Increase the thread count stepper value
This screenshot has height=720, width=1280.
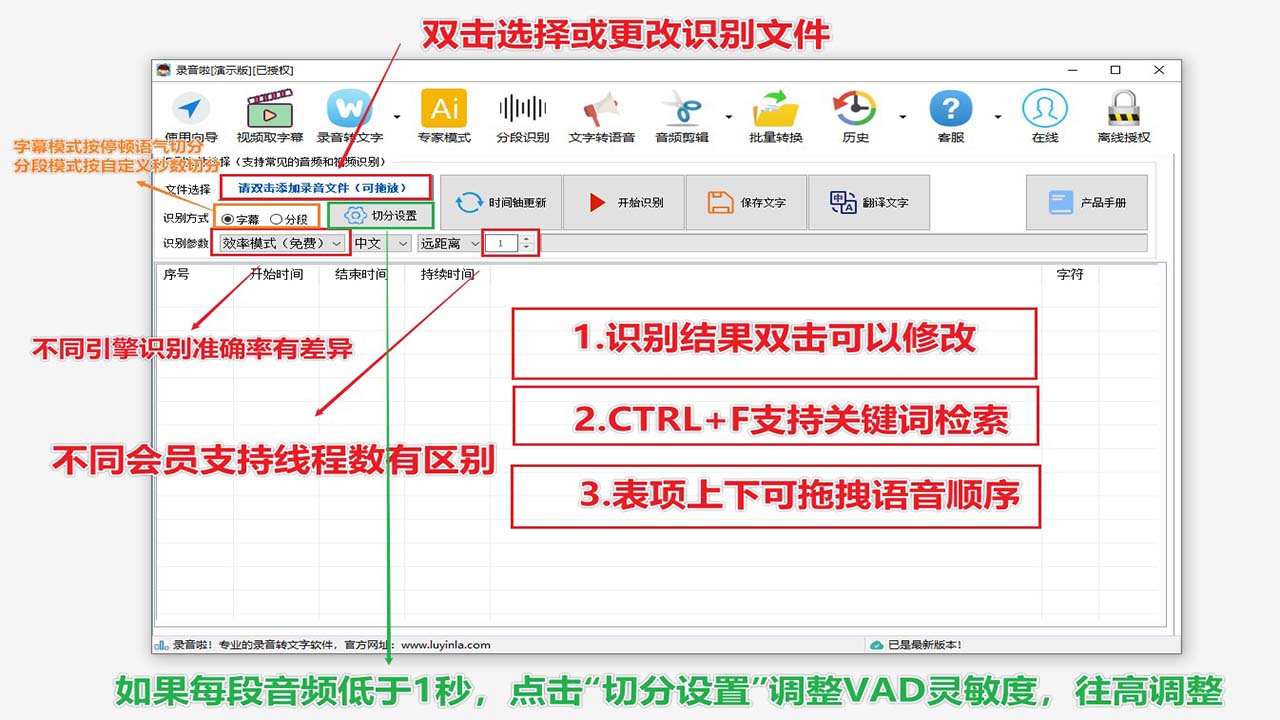528,238
